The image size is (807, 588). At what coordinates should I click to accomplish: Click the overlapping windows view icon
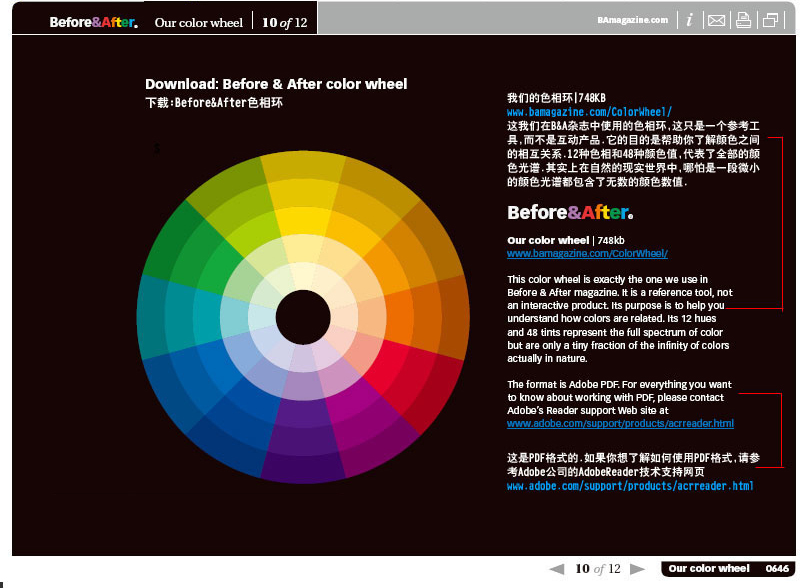(x=771, y=20)
